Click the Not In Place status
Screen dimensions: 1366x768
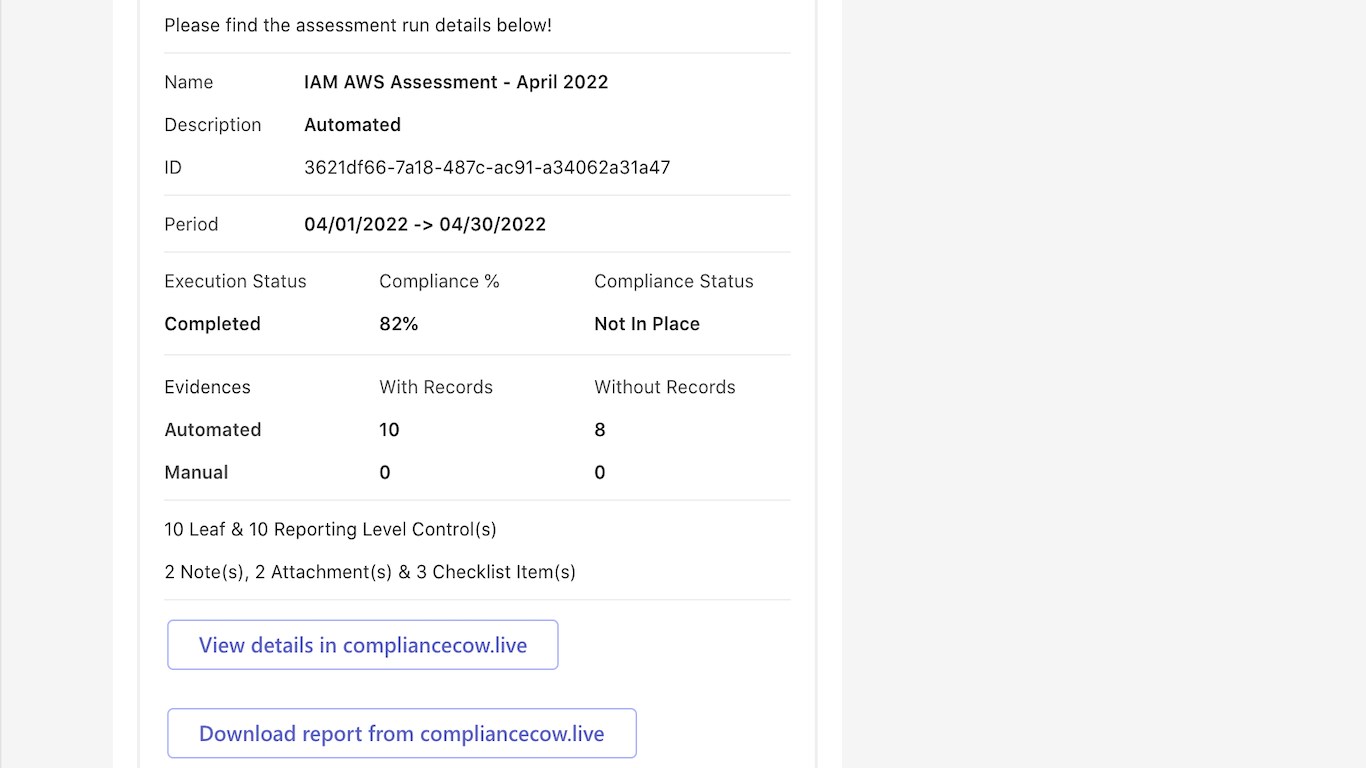coord(647,324)
